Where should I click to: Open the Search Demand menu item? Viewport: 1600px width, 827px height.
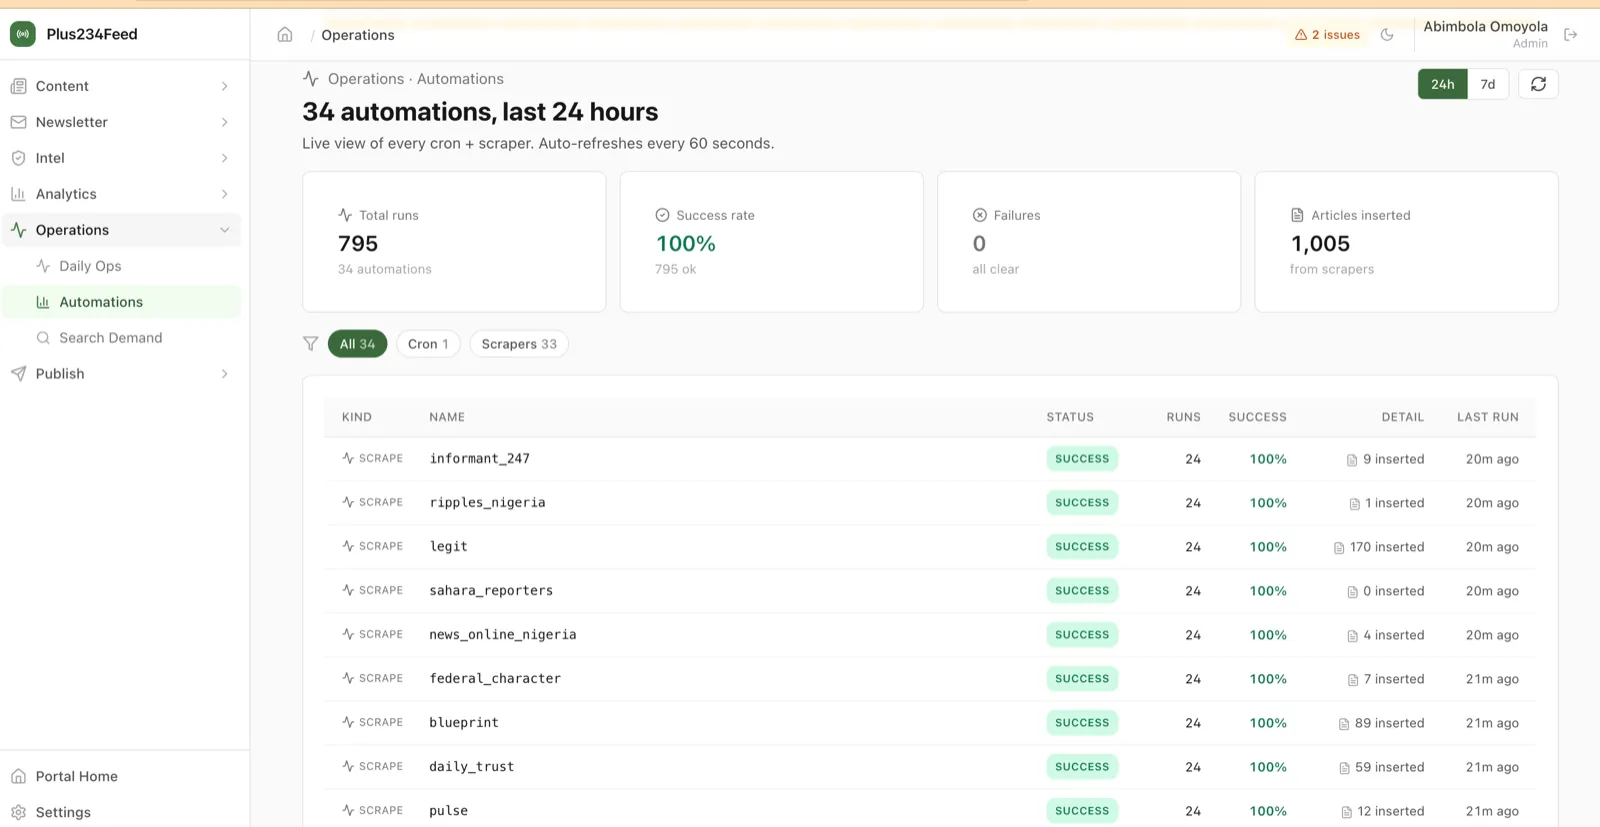122,338
